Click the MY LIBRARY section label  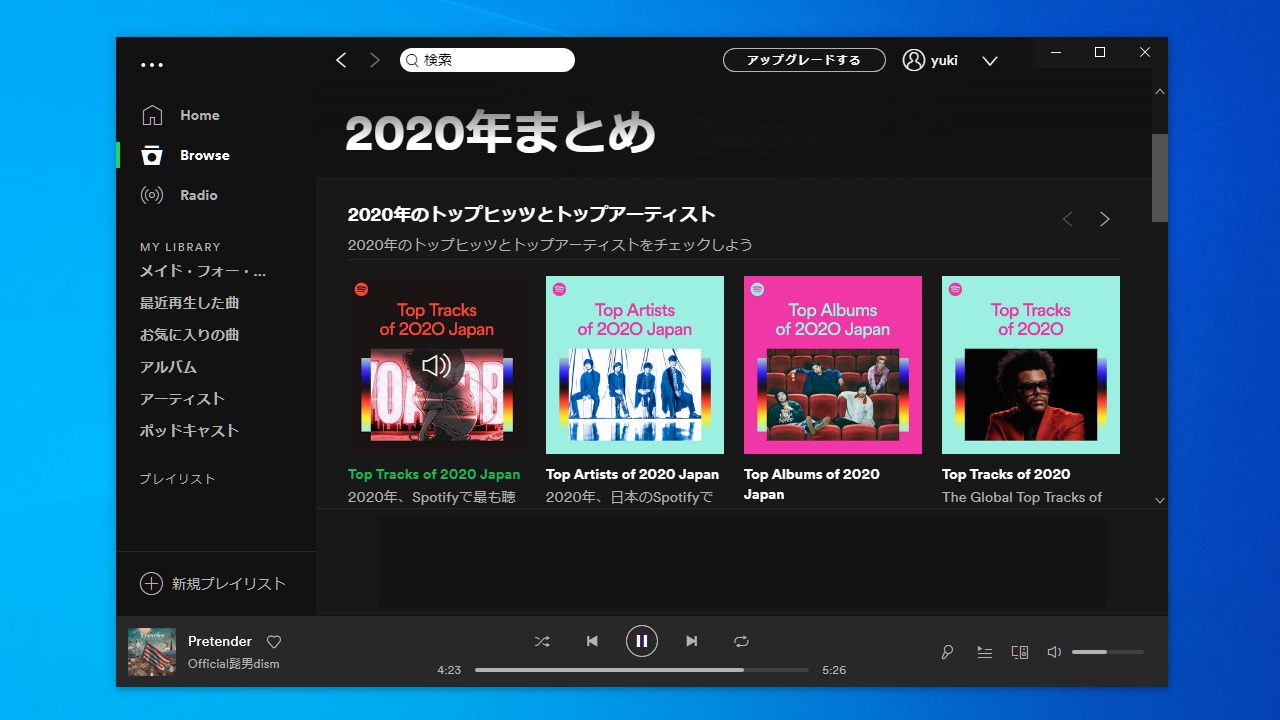click(180, 247)
